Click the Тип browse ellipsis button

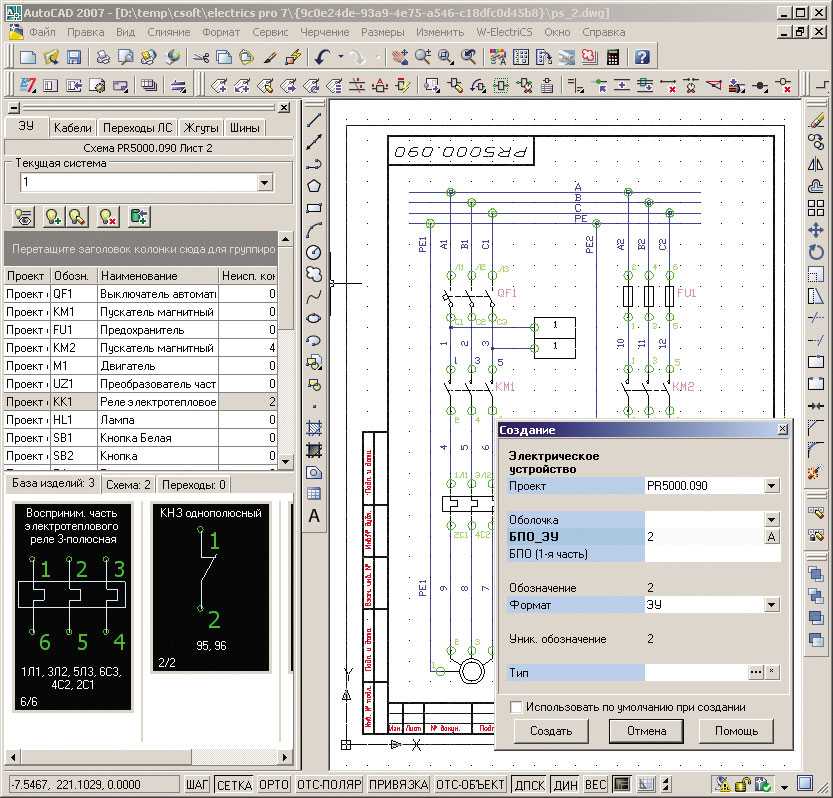coord(755,673)
